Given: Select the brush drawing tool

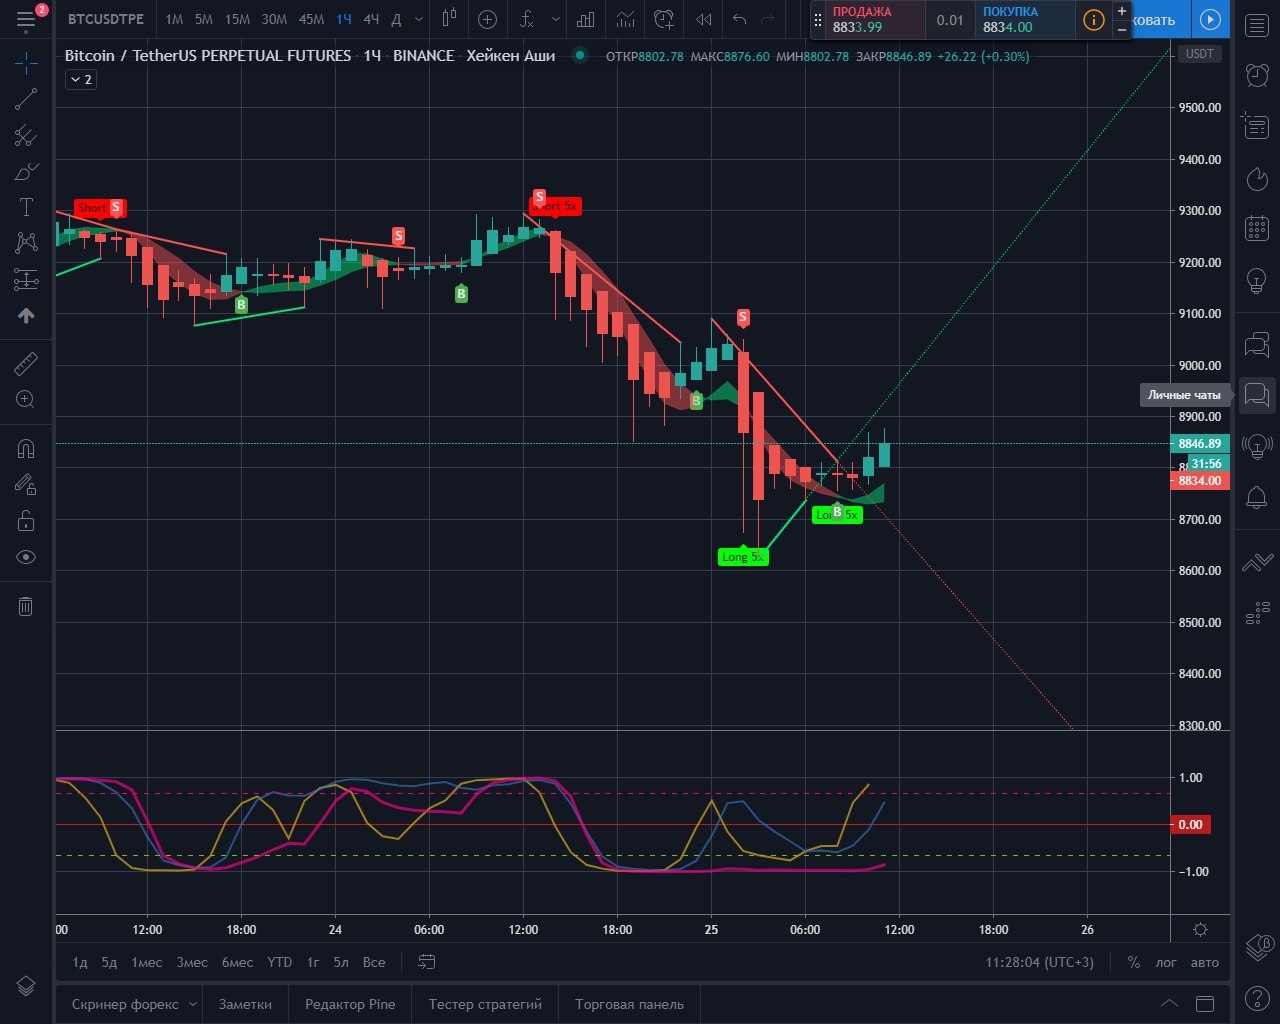Looking at the screenshot, I should click(26, 172).
